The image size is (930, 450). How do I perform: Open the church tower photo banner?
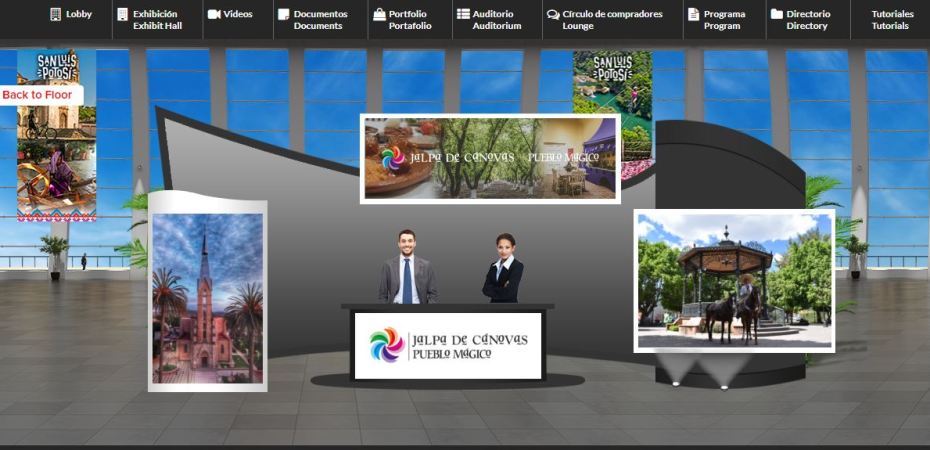click(x=207, y=297)
